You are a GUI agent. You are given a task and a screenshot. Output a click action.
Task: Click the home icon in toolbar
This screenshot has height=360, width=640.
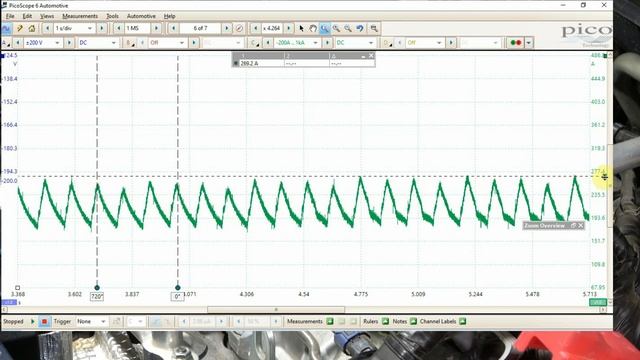tap(32, 29)
